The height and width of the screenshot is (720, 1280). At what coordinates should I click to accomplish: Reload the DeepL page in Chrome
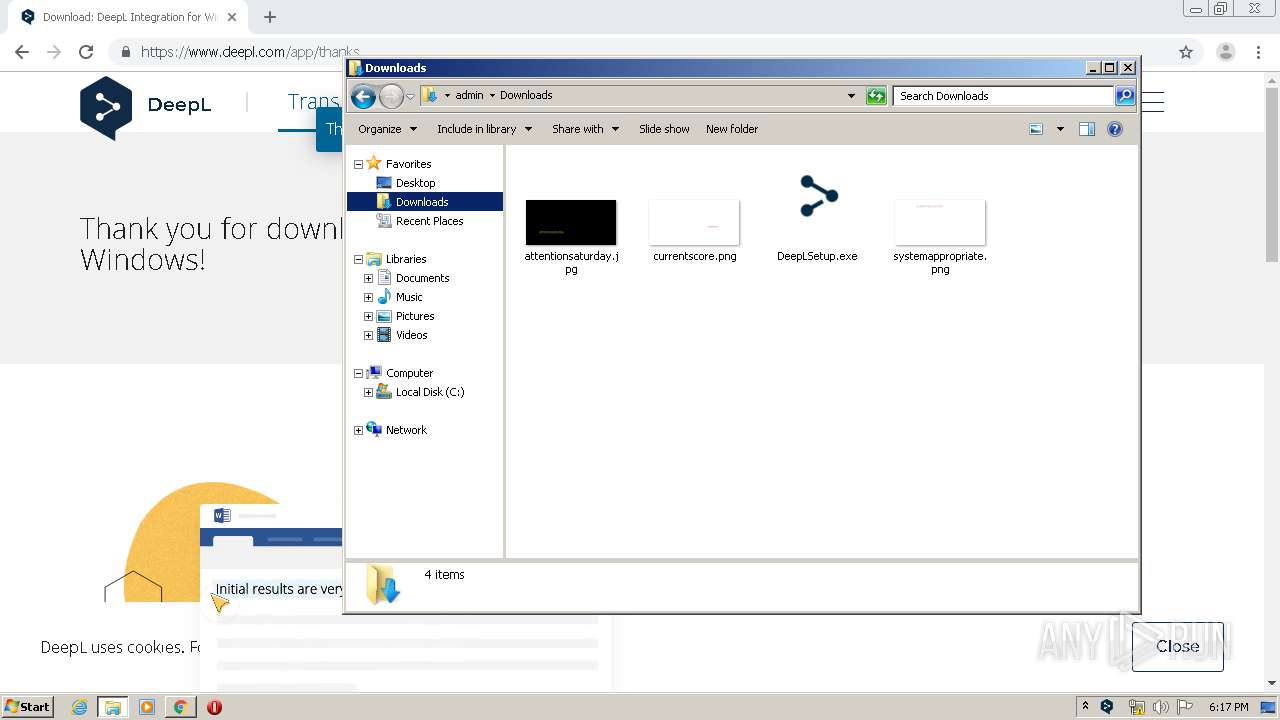86,52
